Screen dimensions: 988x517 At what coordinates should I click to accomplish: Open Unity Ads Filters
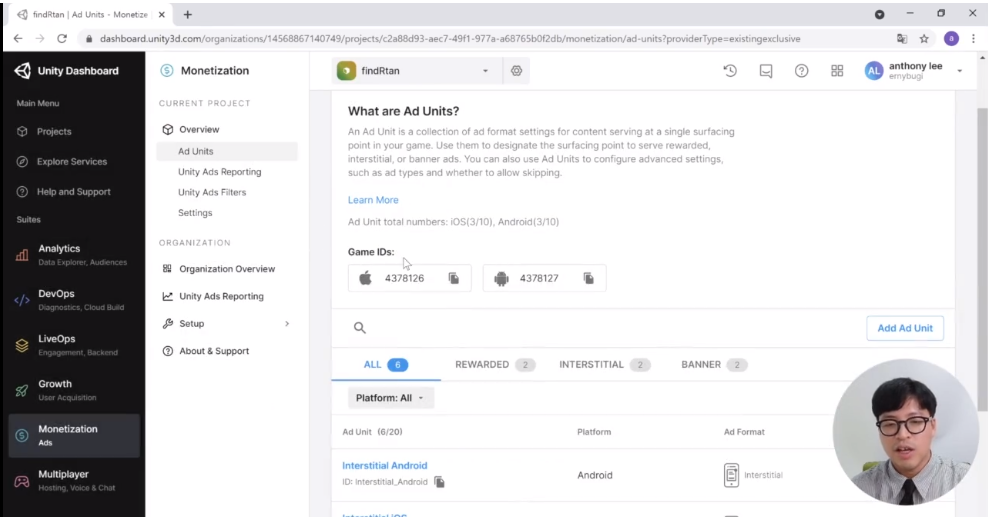click(212, 193)
